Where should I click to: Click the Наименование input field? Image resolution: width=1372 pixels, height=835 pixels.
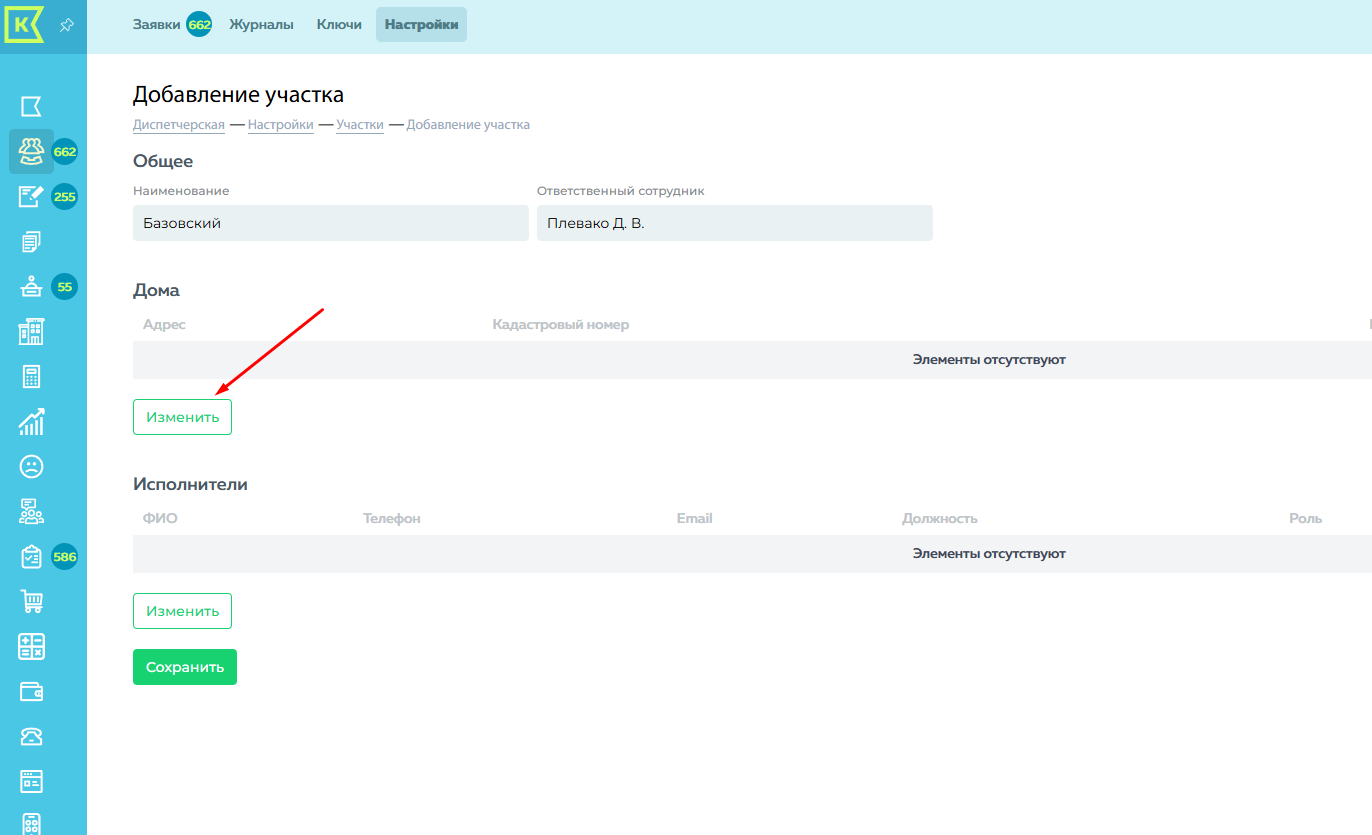[330, 223]
